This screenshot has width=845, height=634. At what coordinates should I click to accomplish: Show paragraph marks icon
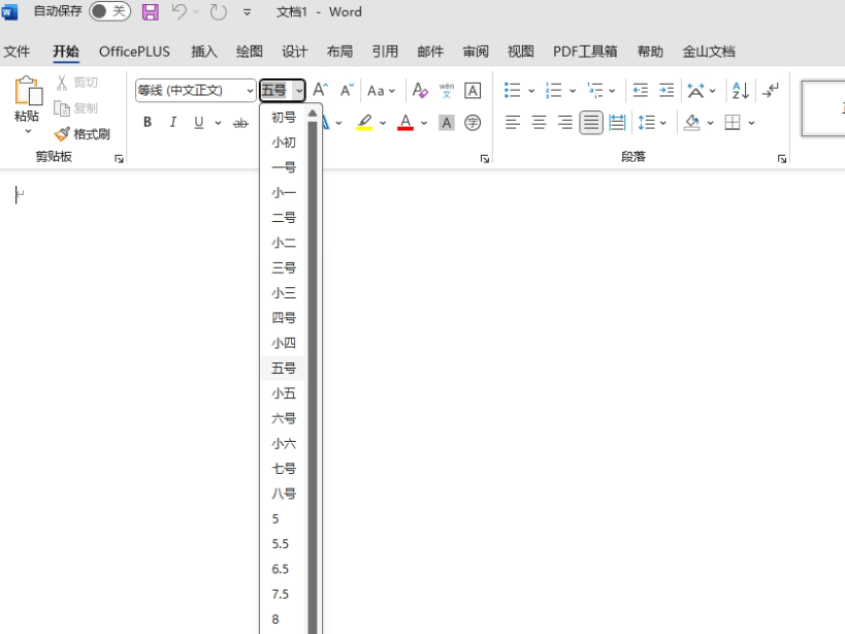tap(771, 90)
